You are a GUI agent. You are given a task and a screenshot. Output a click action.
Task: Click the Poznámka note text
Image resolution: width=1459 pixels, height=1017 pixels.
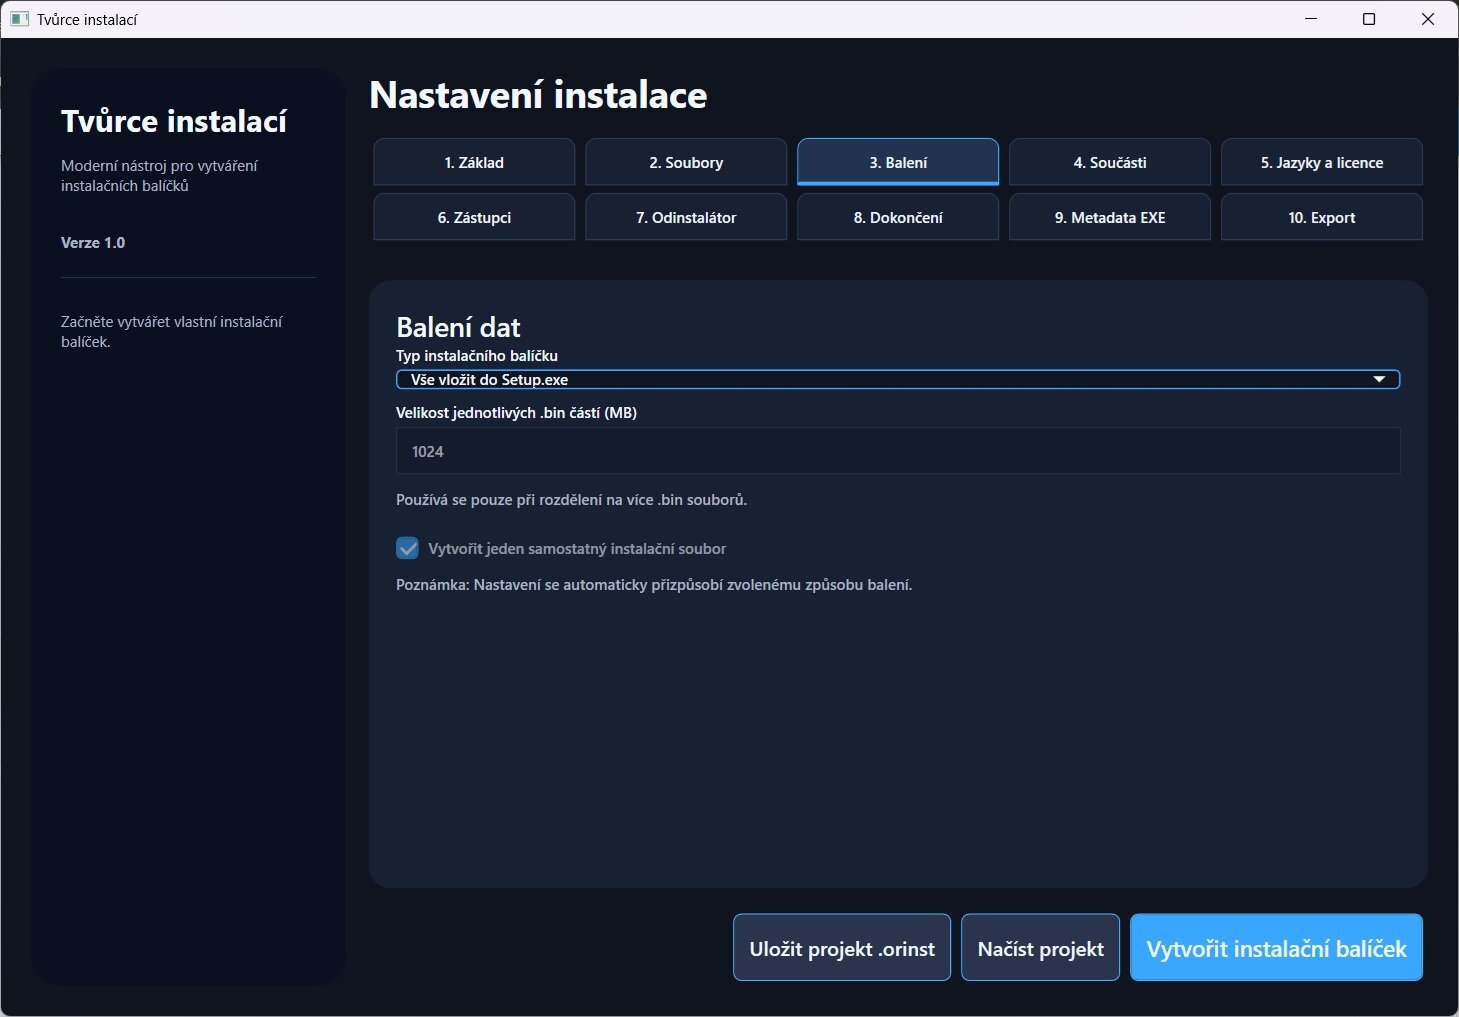pyautogui.click(x=654, y=585)
